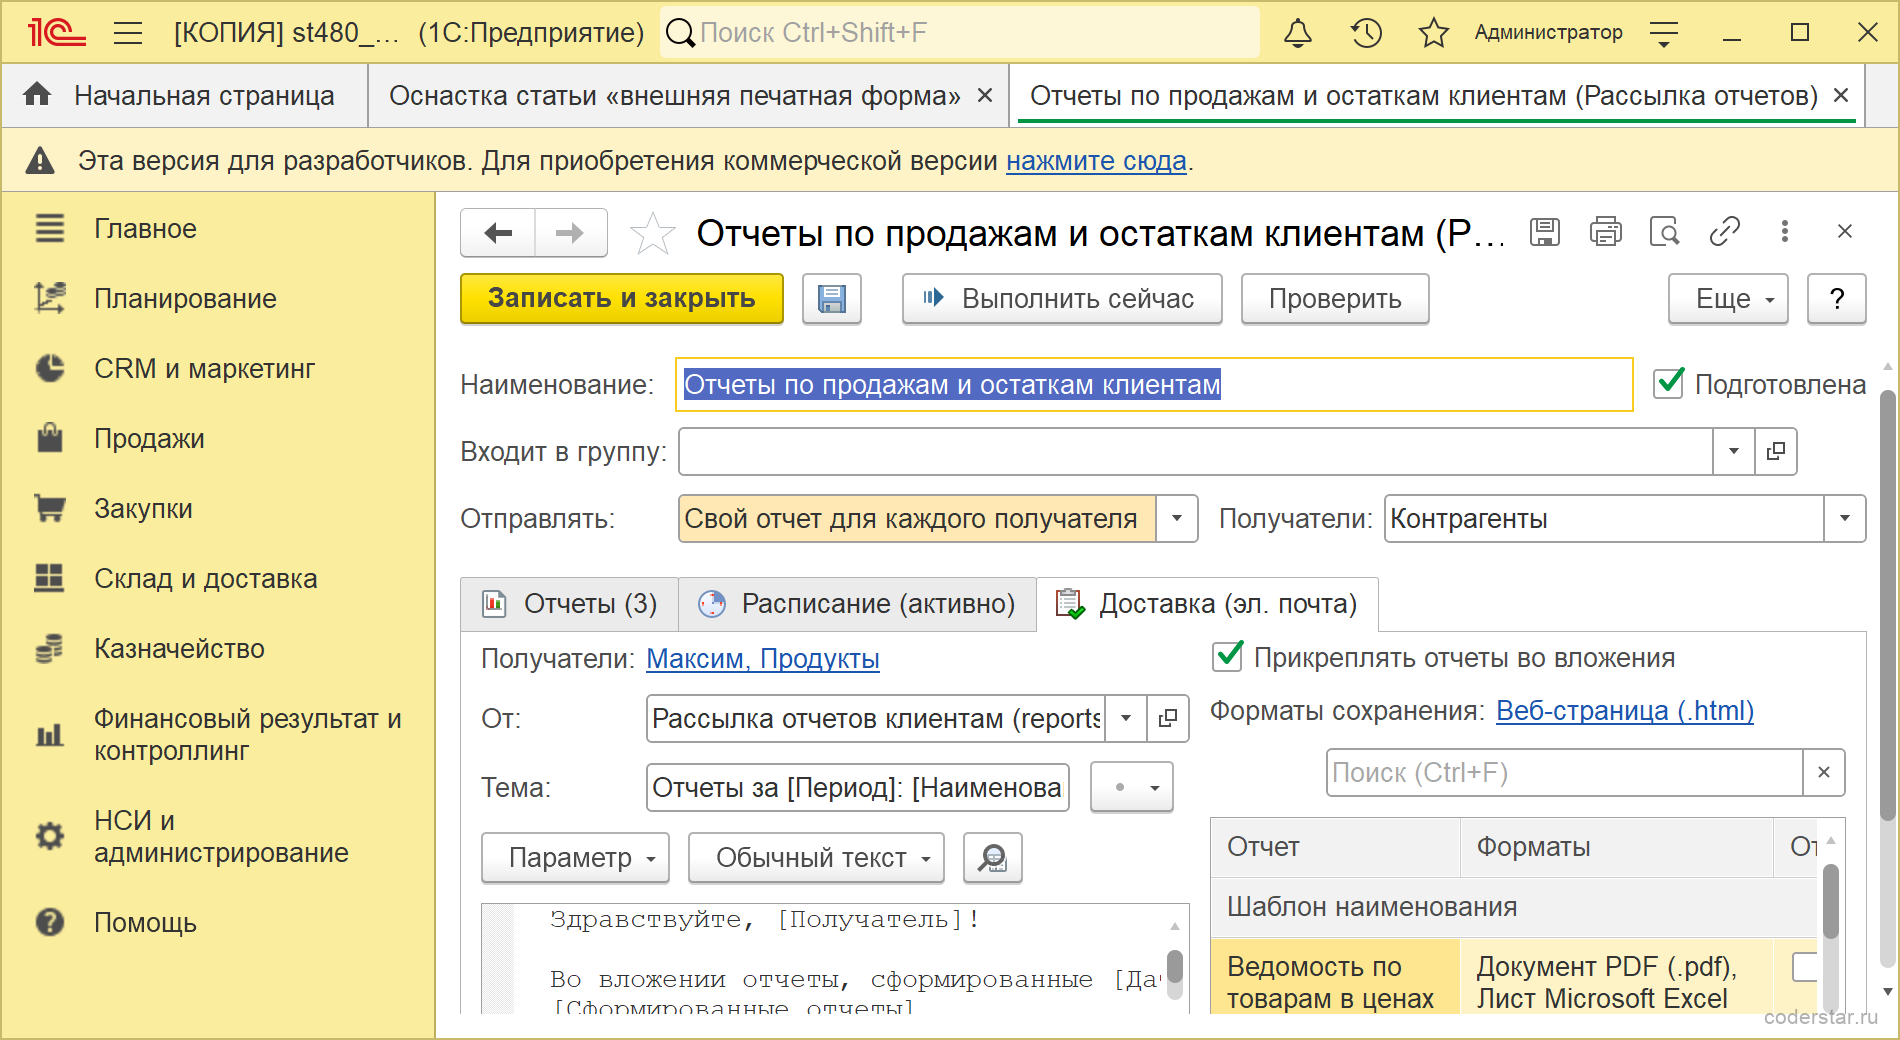Image resolution: width=1900 pixels, height=1040 pixels.
Task: Select Отчеты по продажам top tab
Action: [1423, 96]
